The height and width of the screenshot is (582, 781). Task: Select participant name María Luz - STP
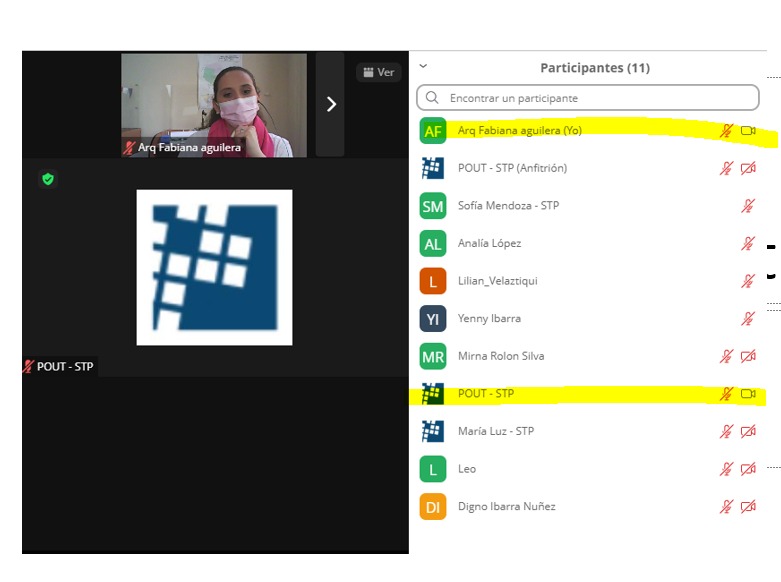click(x=496, y=431)
